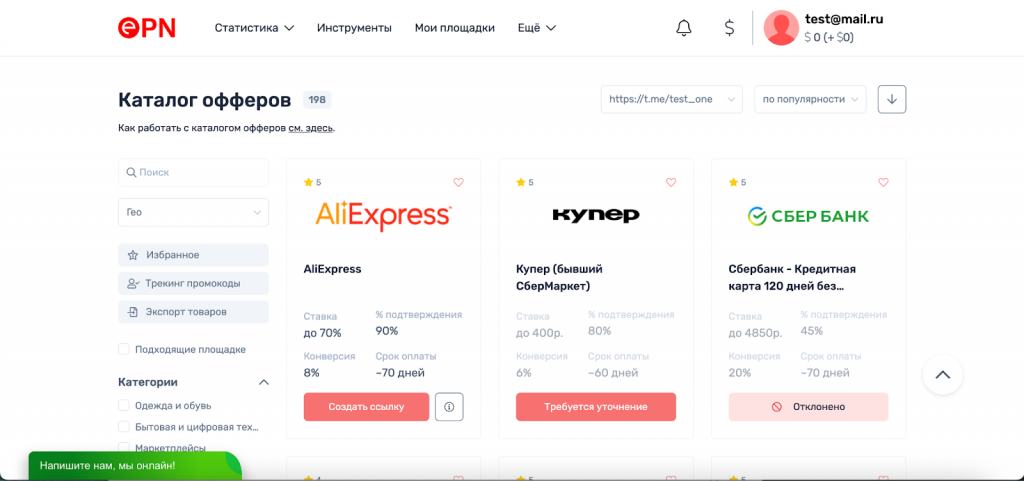
Task: Open the Ещё dropdown menu
Action: point(536,28)
